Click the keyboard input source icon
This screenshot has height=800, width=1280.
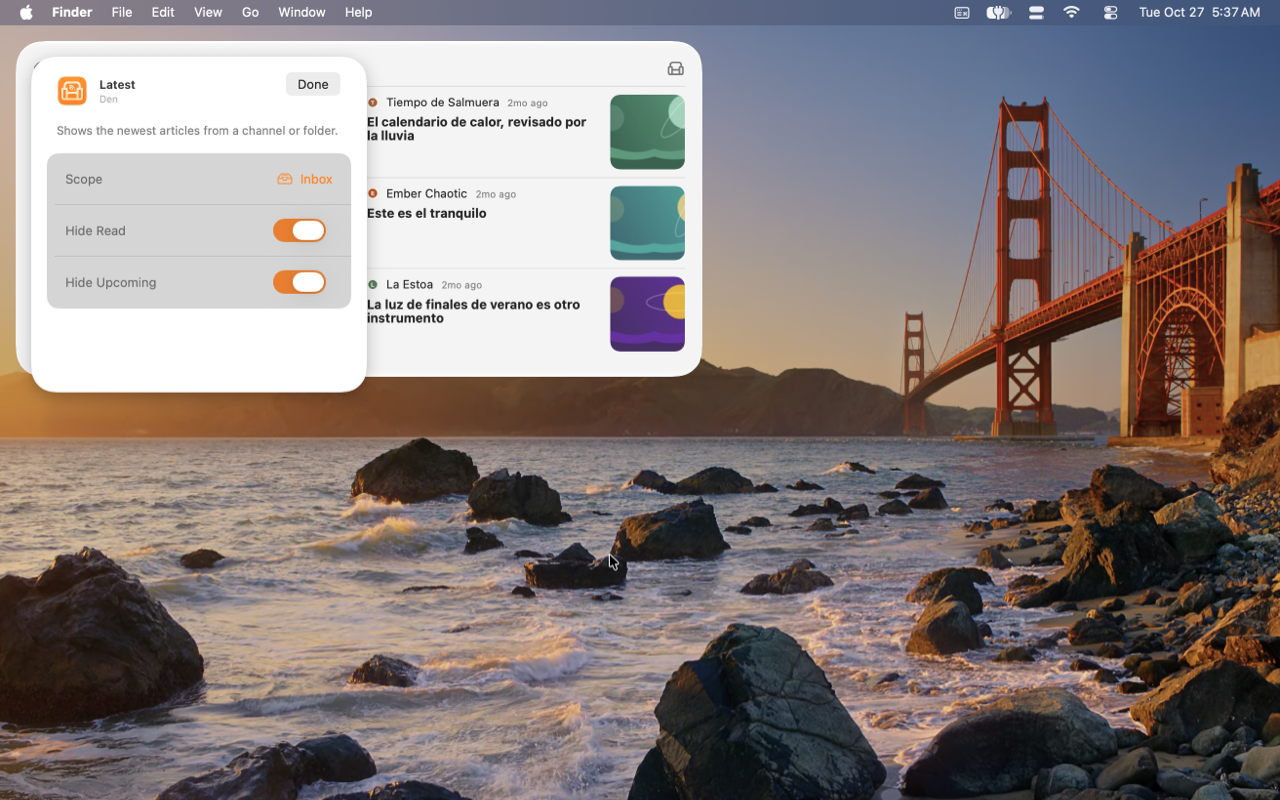click(962, 12)
